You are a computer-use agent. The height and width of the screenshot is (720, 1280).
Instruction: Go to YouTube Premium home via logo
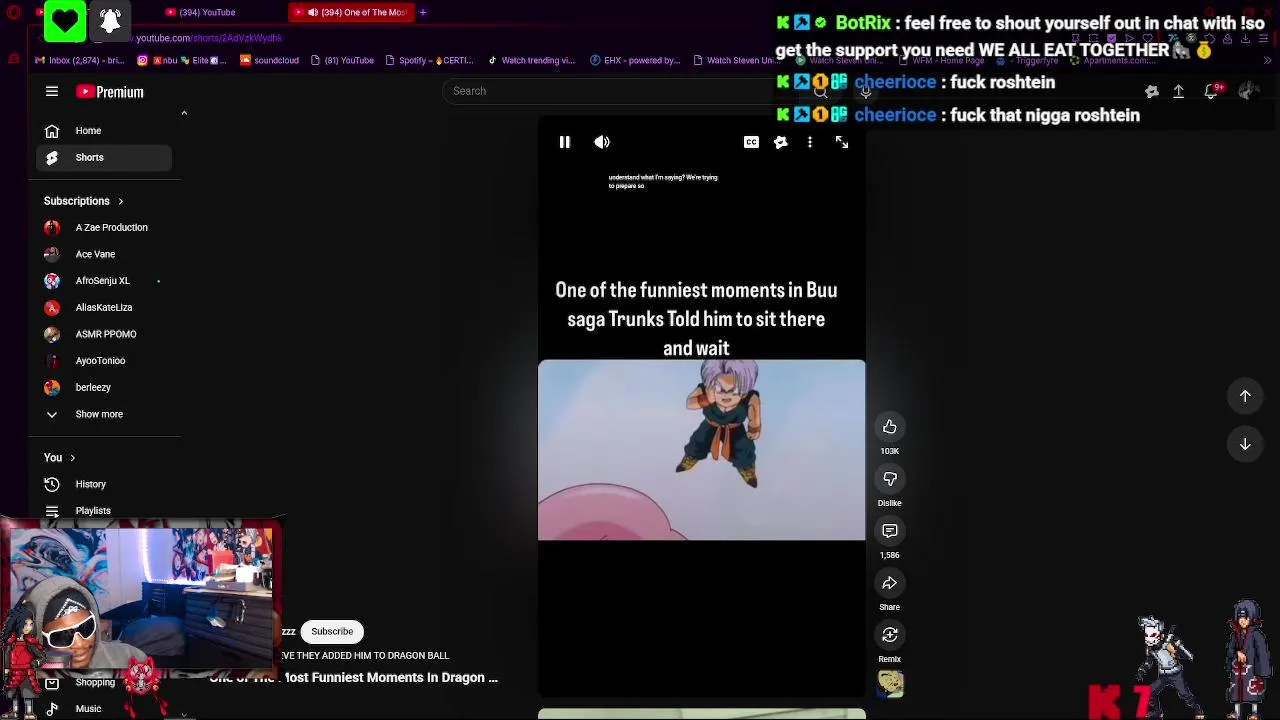pos(110,92)
